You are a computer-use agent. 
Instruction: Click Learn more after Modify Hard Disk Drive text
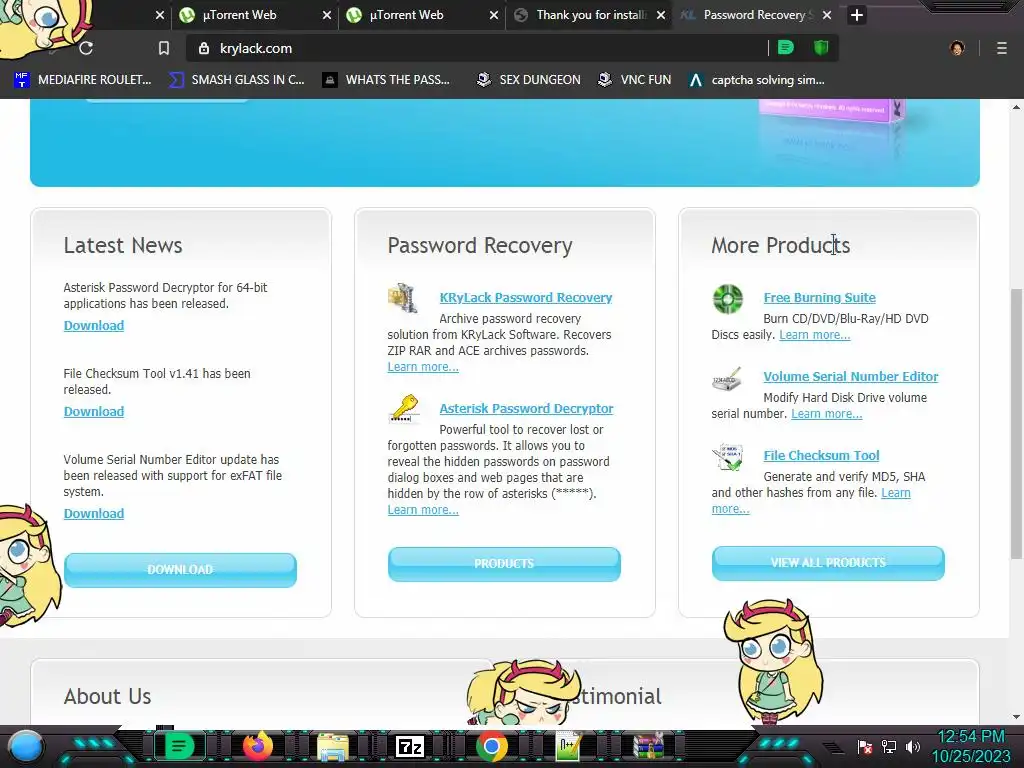tap(826, 414)
